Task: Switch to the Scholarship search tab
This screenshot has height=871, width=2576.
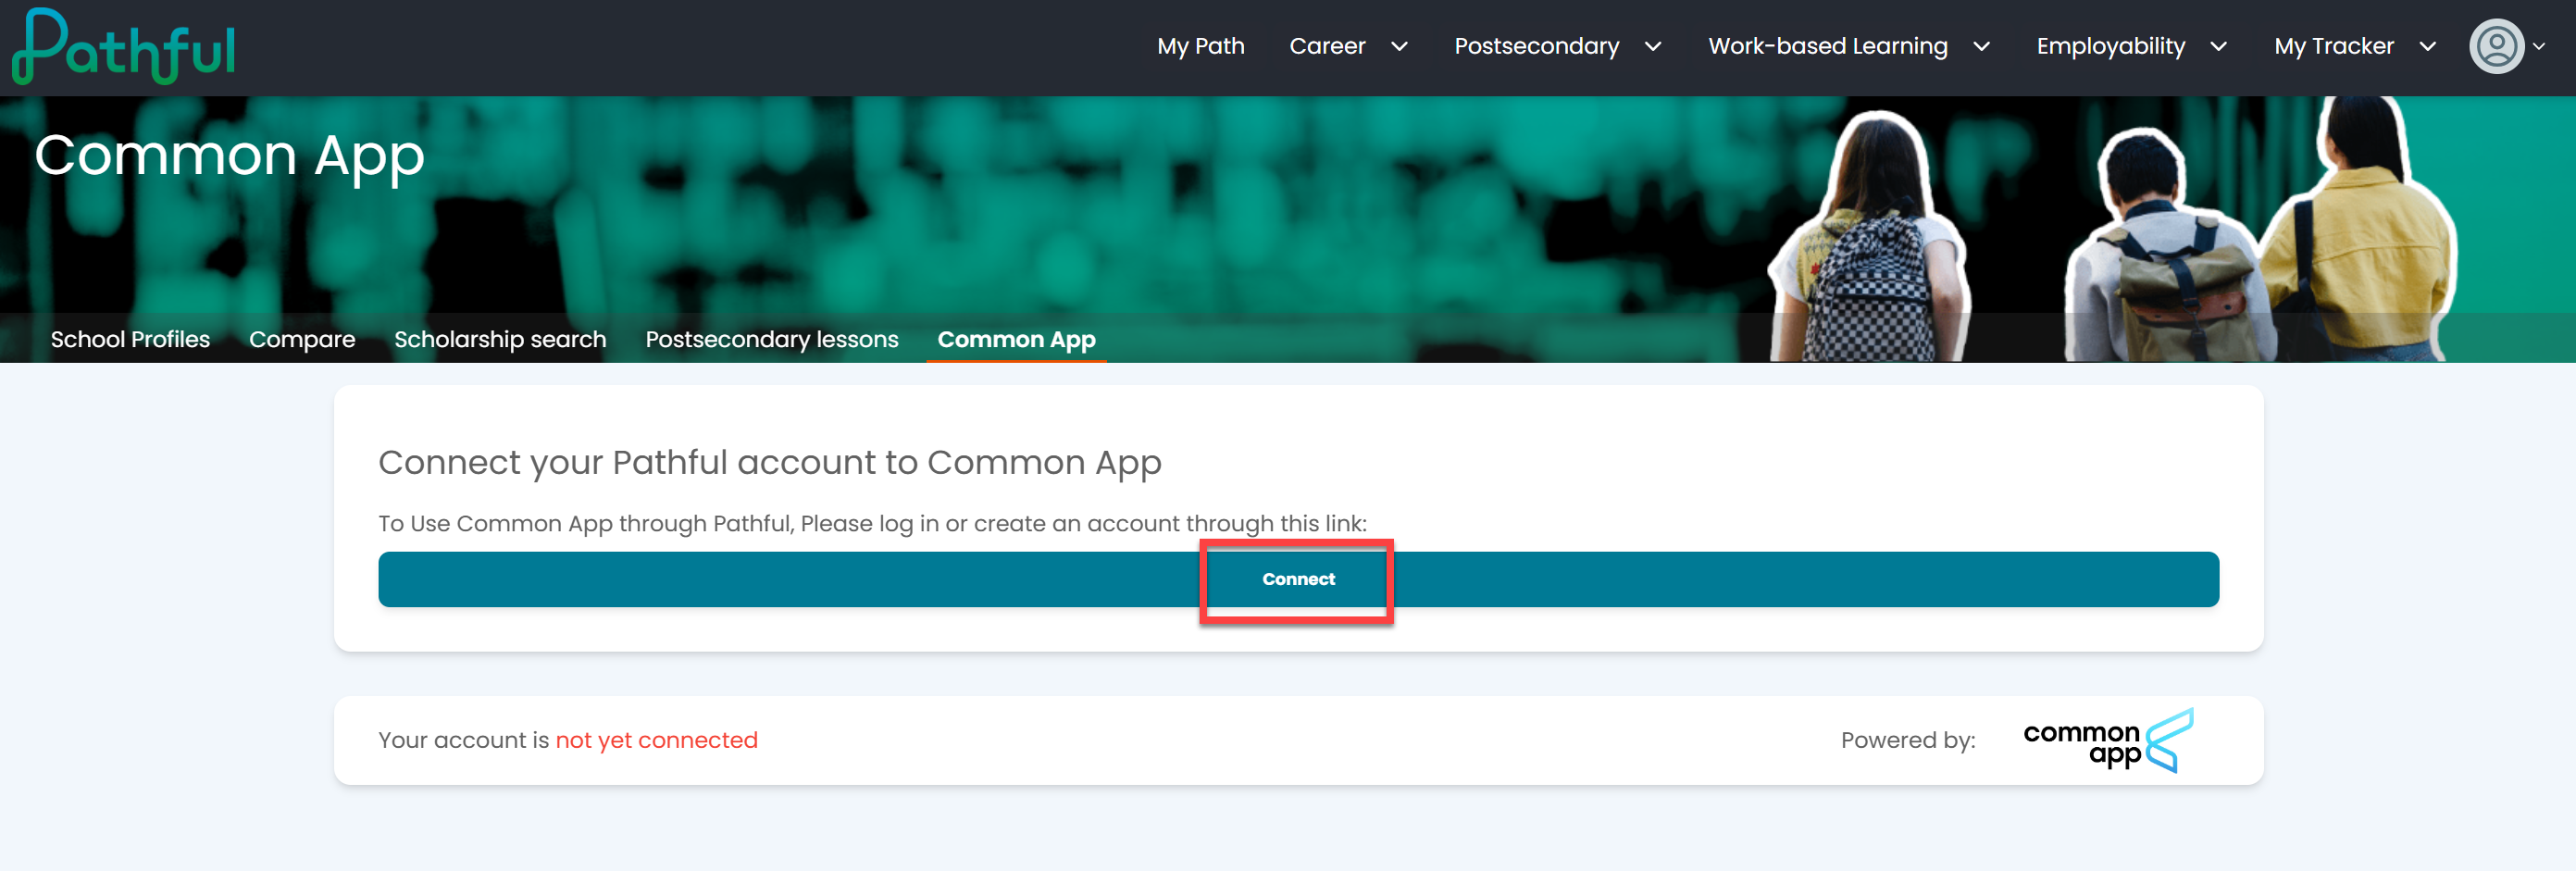Action: point(500,339)
